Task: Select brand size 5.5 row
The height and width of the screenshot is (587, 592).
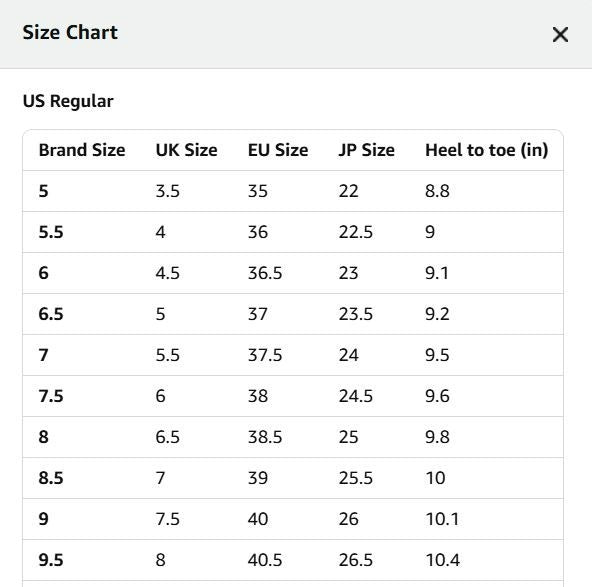Action: [293, 232]
